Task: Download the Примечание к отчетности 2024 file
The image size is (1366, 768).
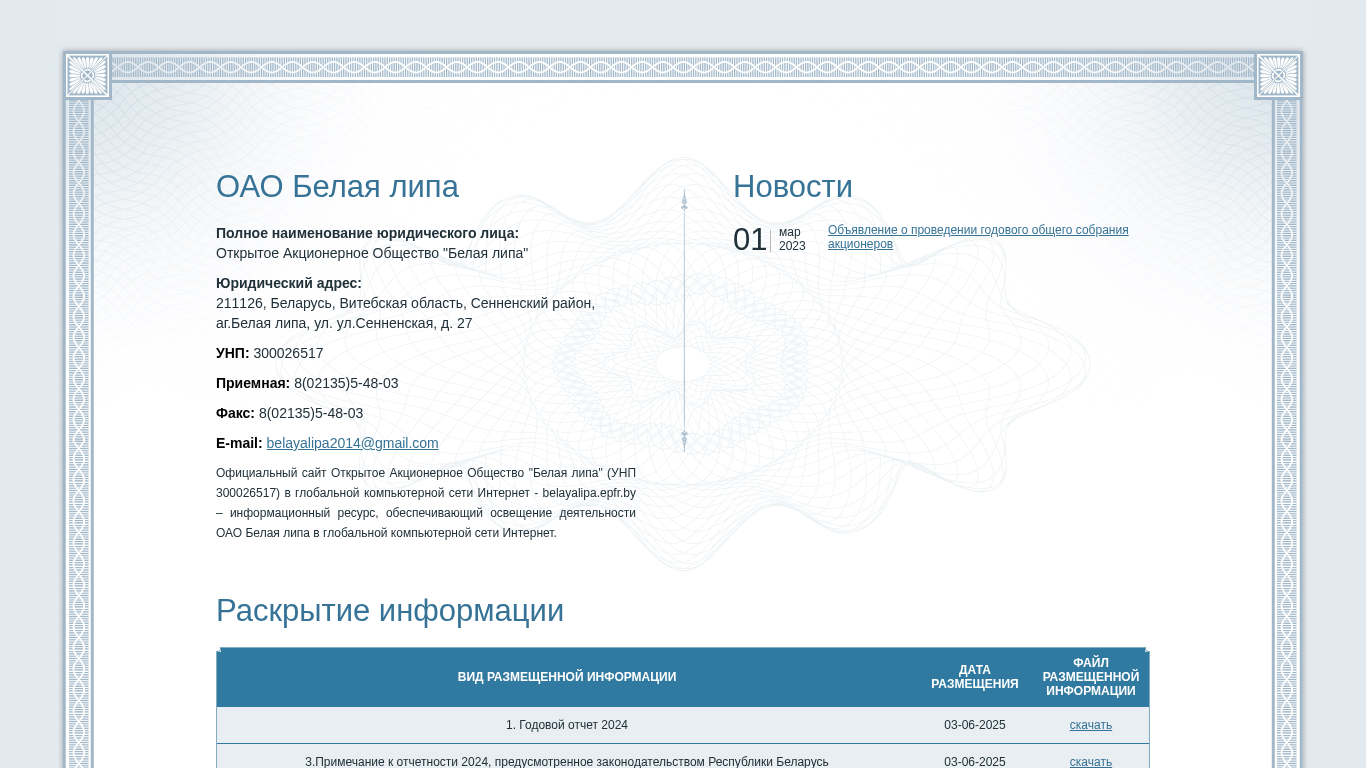Action: 1090,761
